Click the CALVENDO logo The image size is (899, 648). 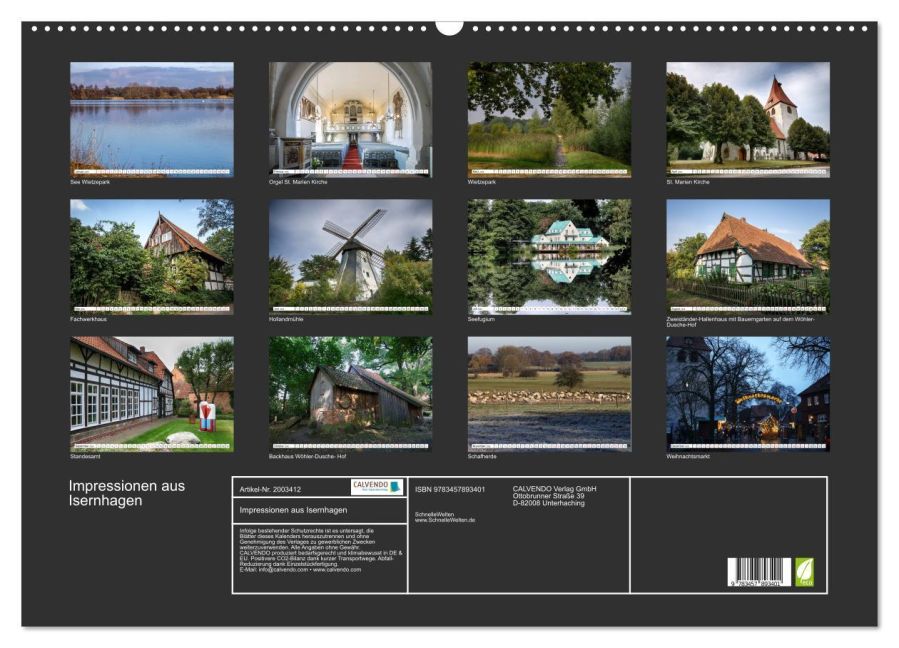click(377, 487)
